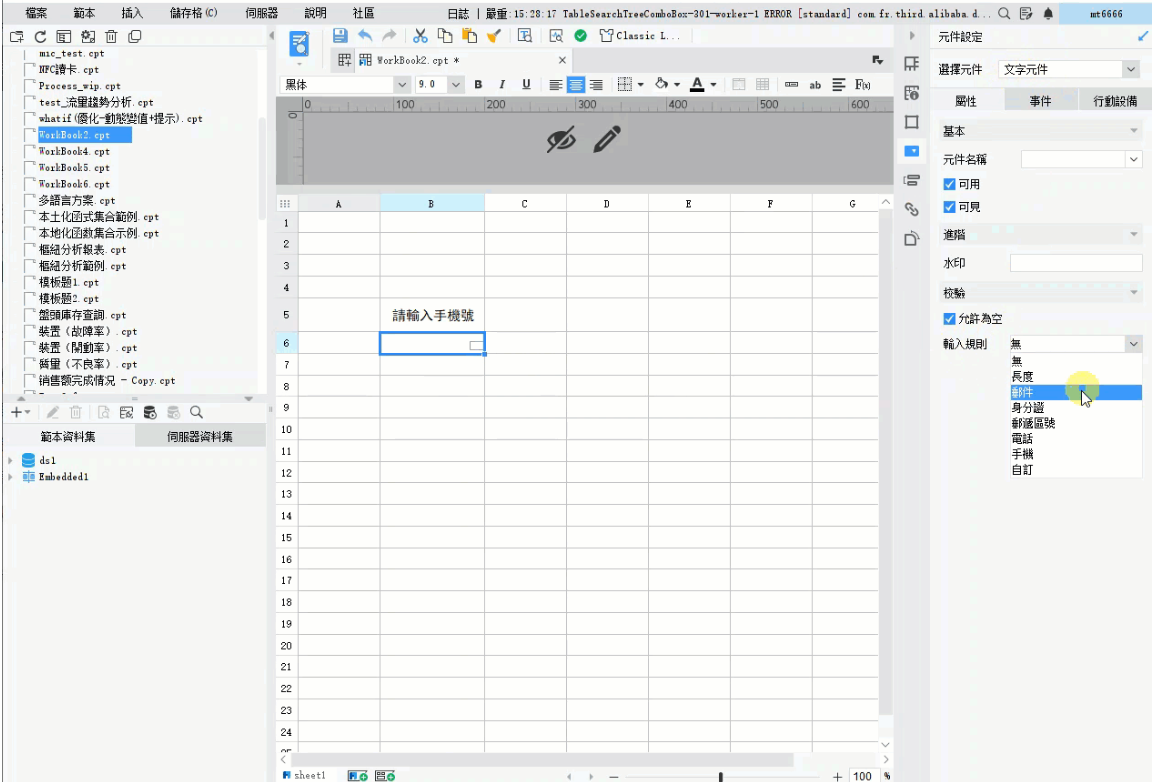Activate the format painter brush

pos(494,35)
